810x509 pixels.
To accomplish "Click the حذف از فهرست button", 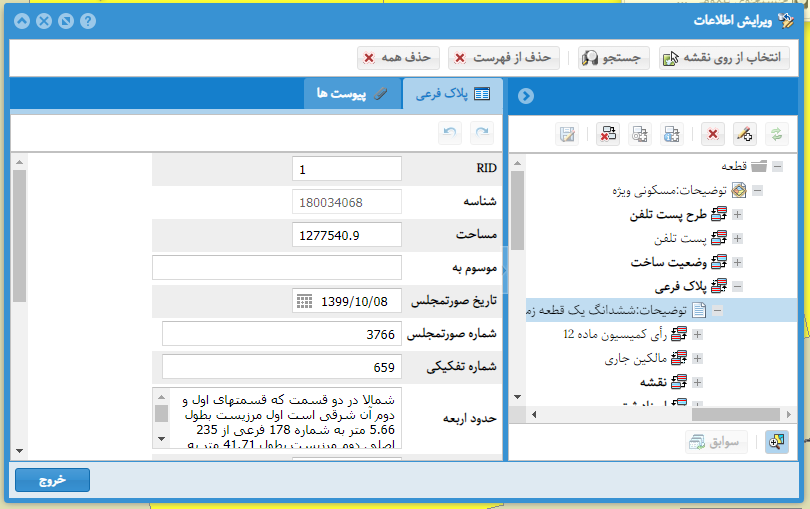I will 504,58.
